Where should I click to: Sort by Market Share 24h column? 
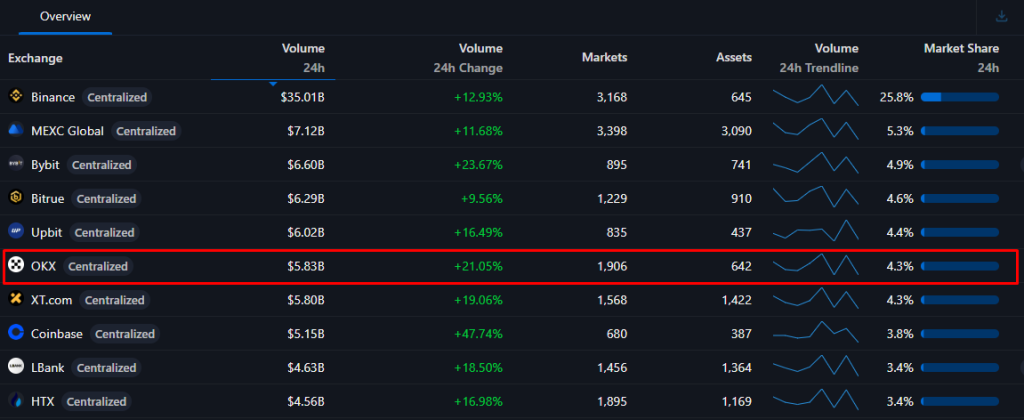pyautogui.click(x=960, y=58)
